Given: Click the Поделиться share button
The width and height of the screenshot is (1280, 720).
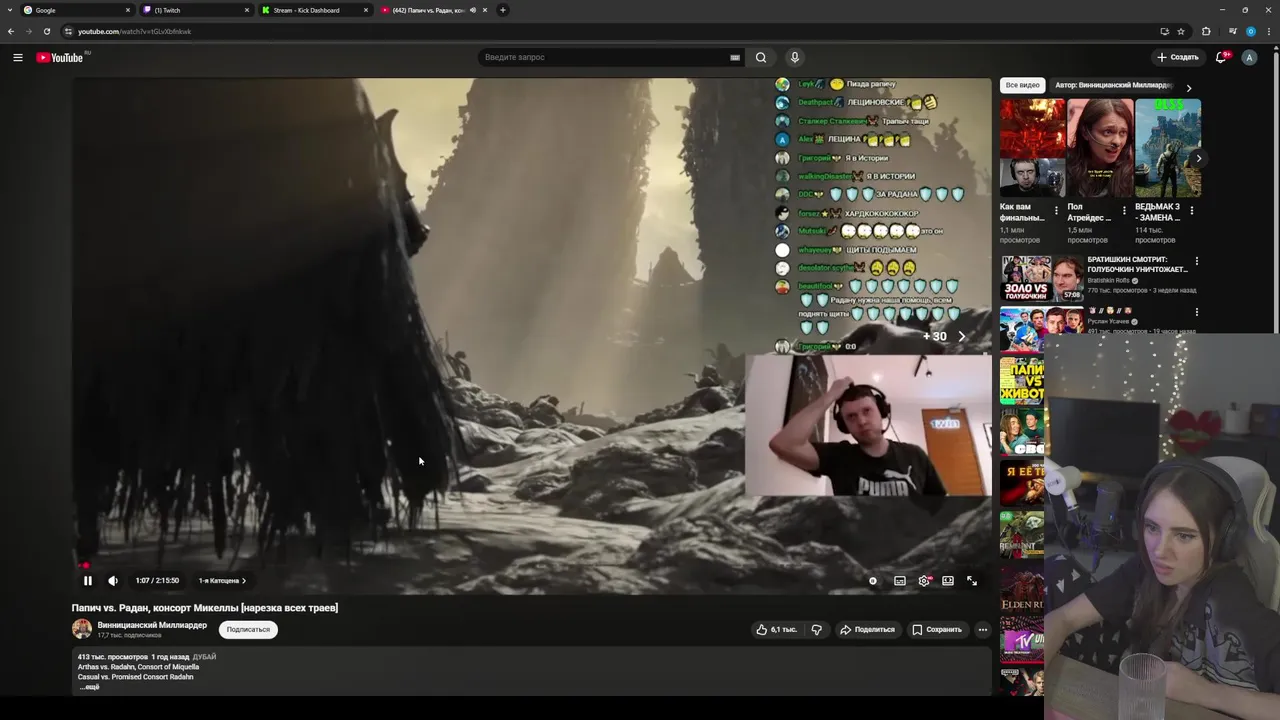Looking at the screenshot, I should click(x=867, y=630).
